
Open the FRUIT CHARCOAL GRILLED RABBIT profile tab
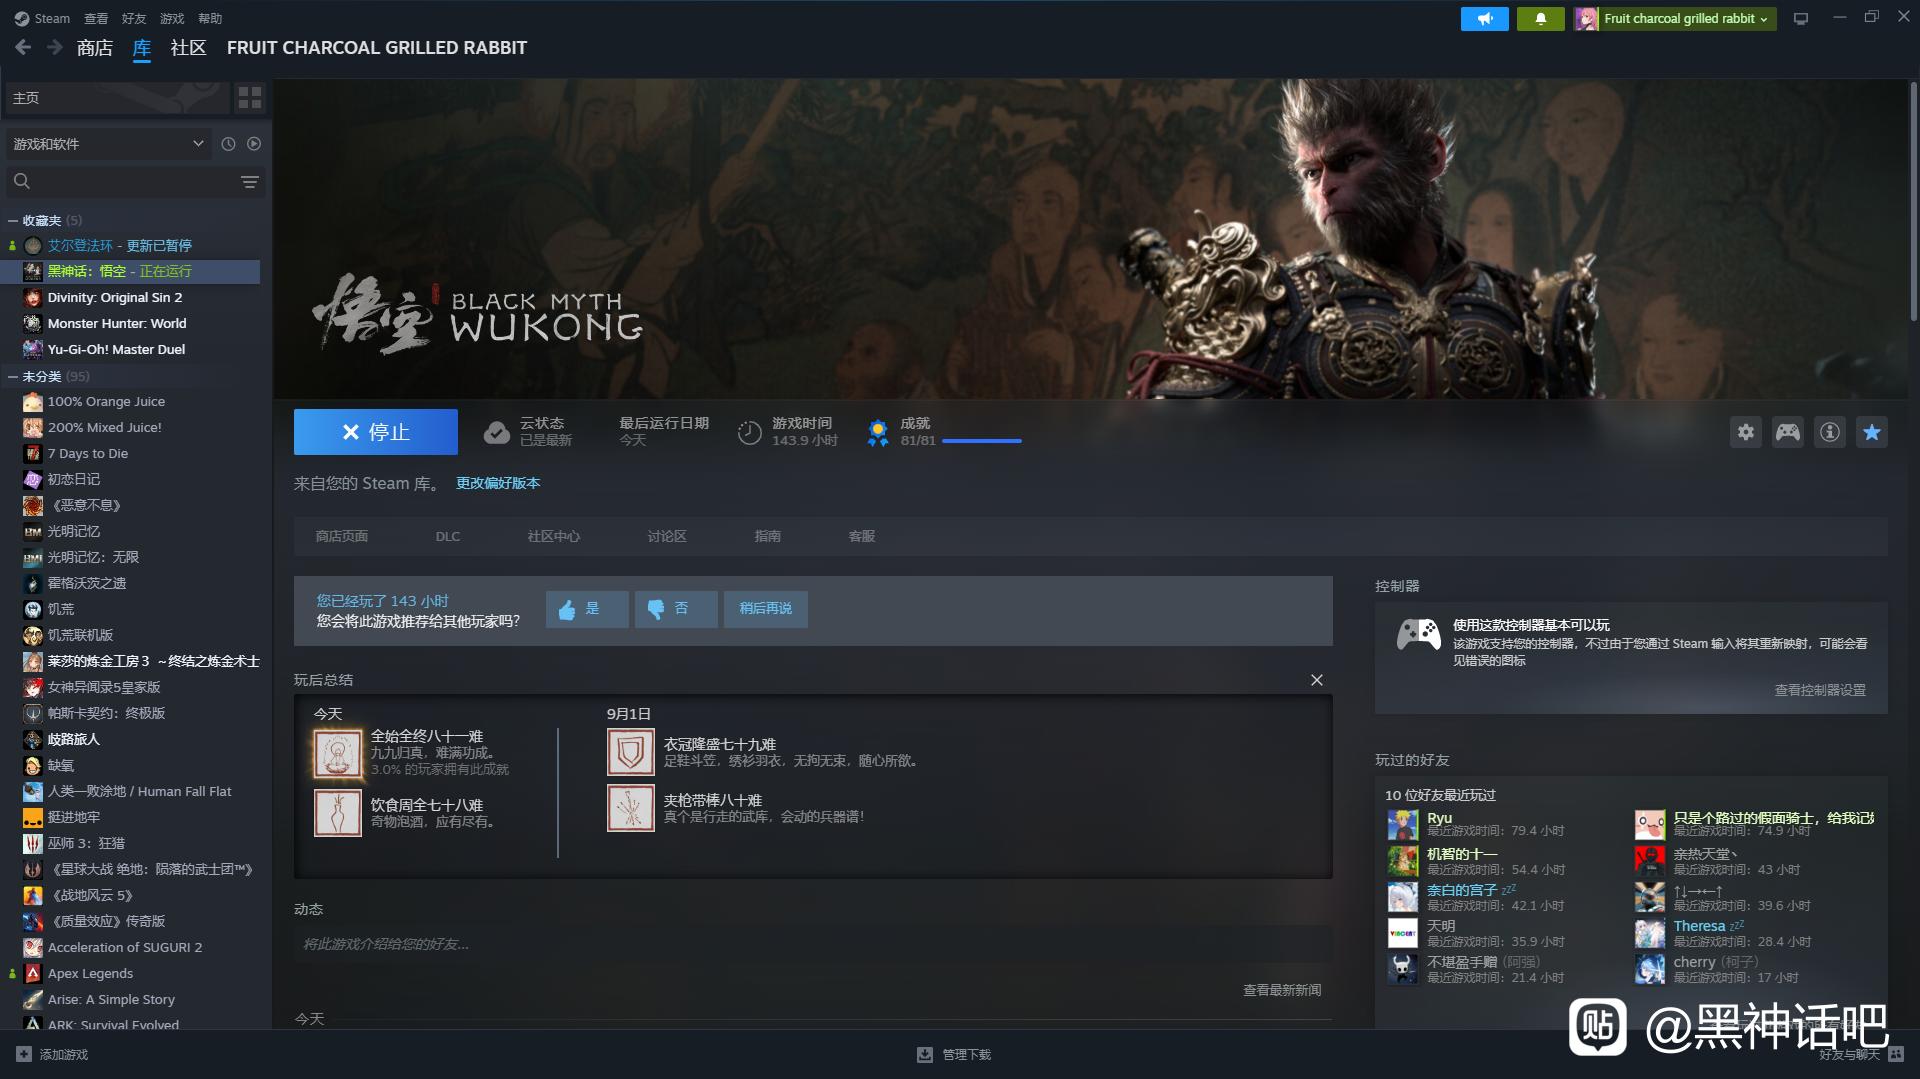(x=377, y=47)
